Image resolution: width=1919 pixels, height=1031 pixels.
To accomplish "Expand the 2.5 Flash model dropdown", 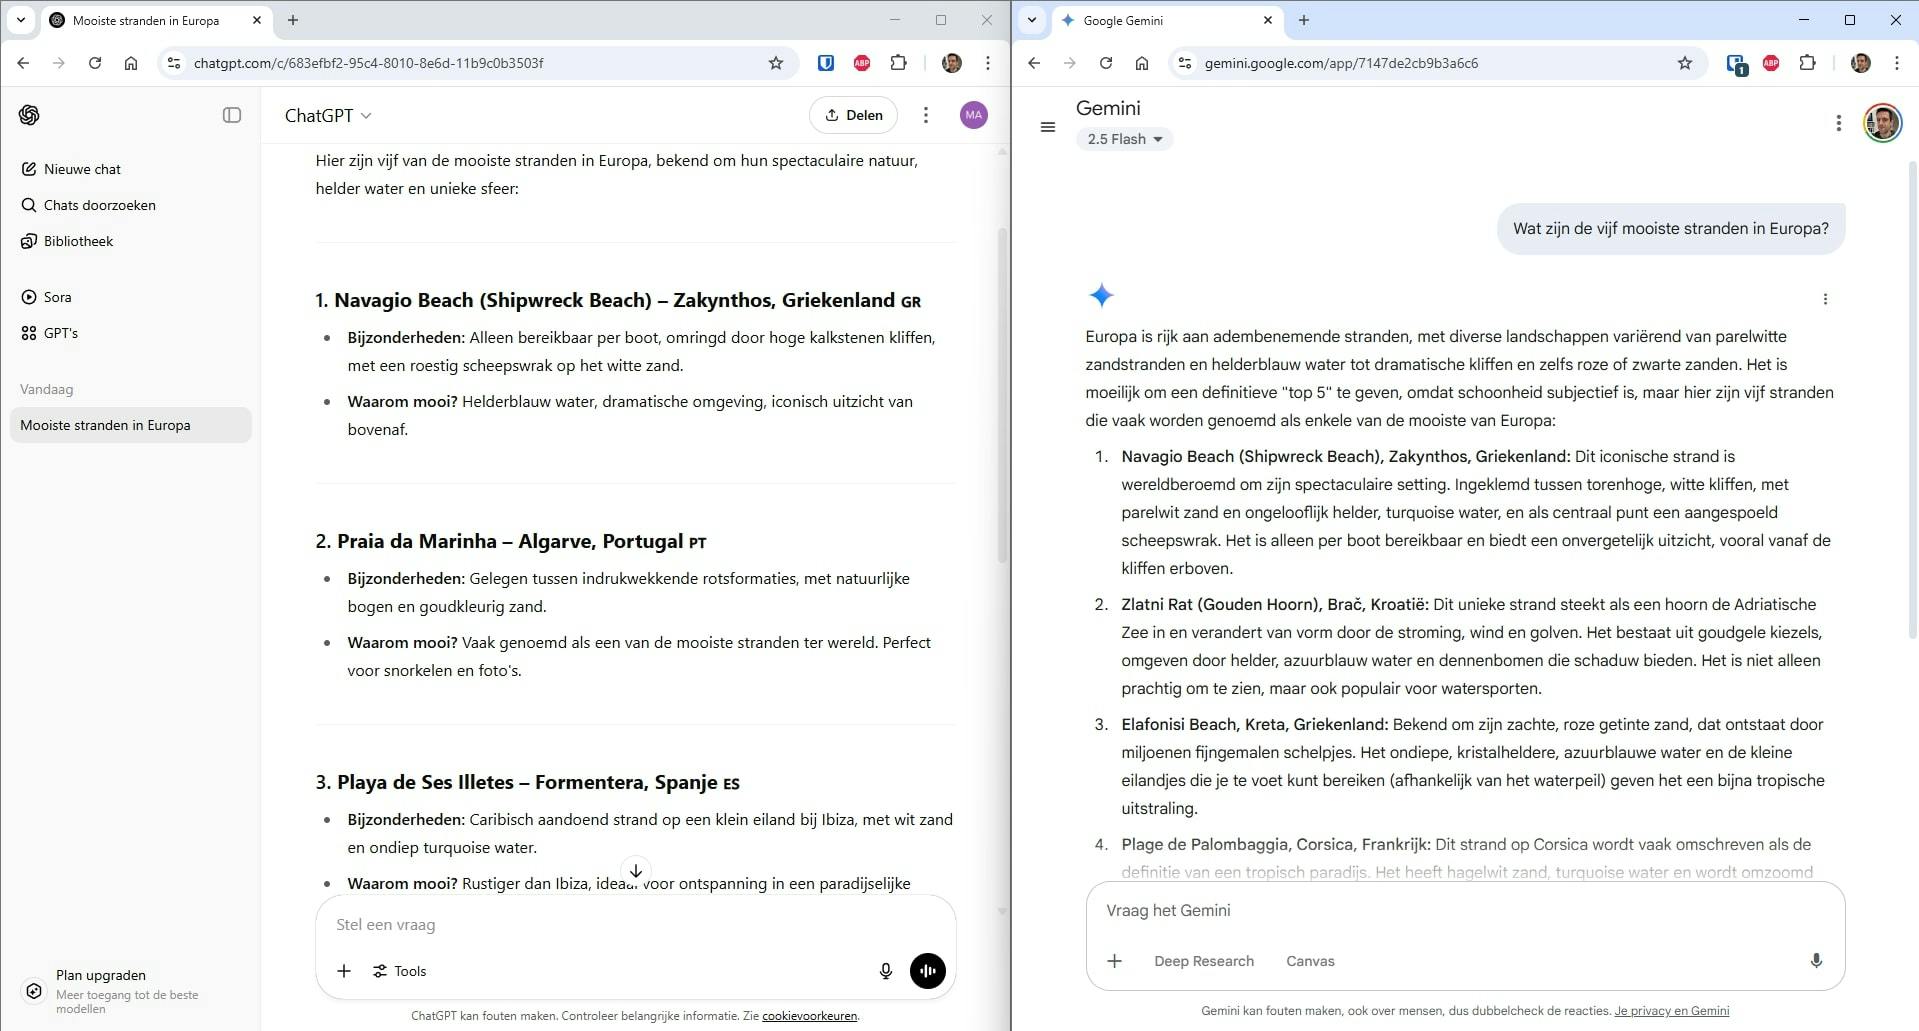I will 1125,139.
